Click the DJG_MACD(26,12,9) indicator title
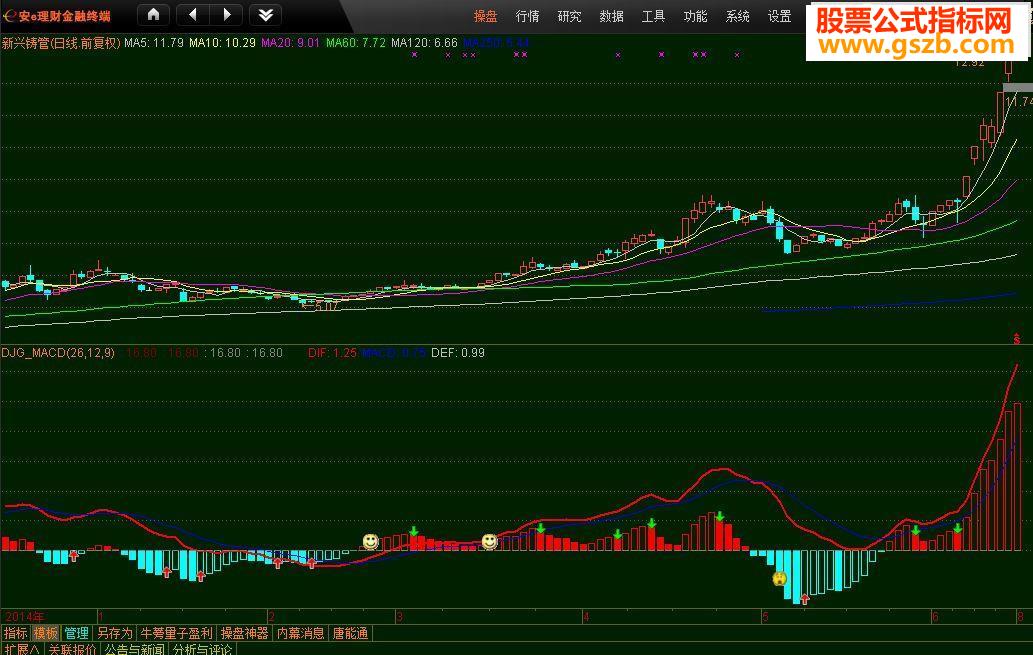This screenshot has height=655, width=1033. [58, 353]
